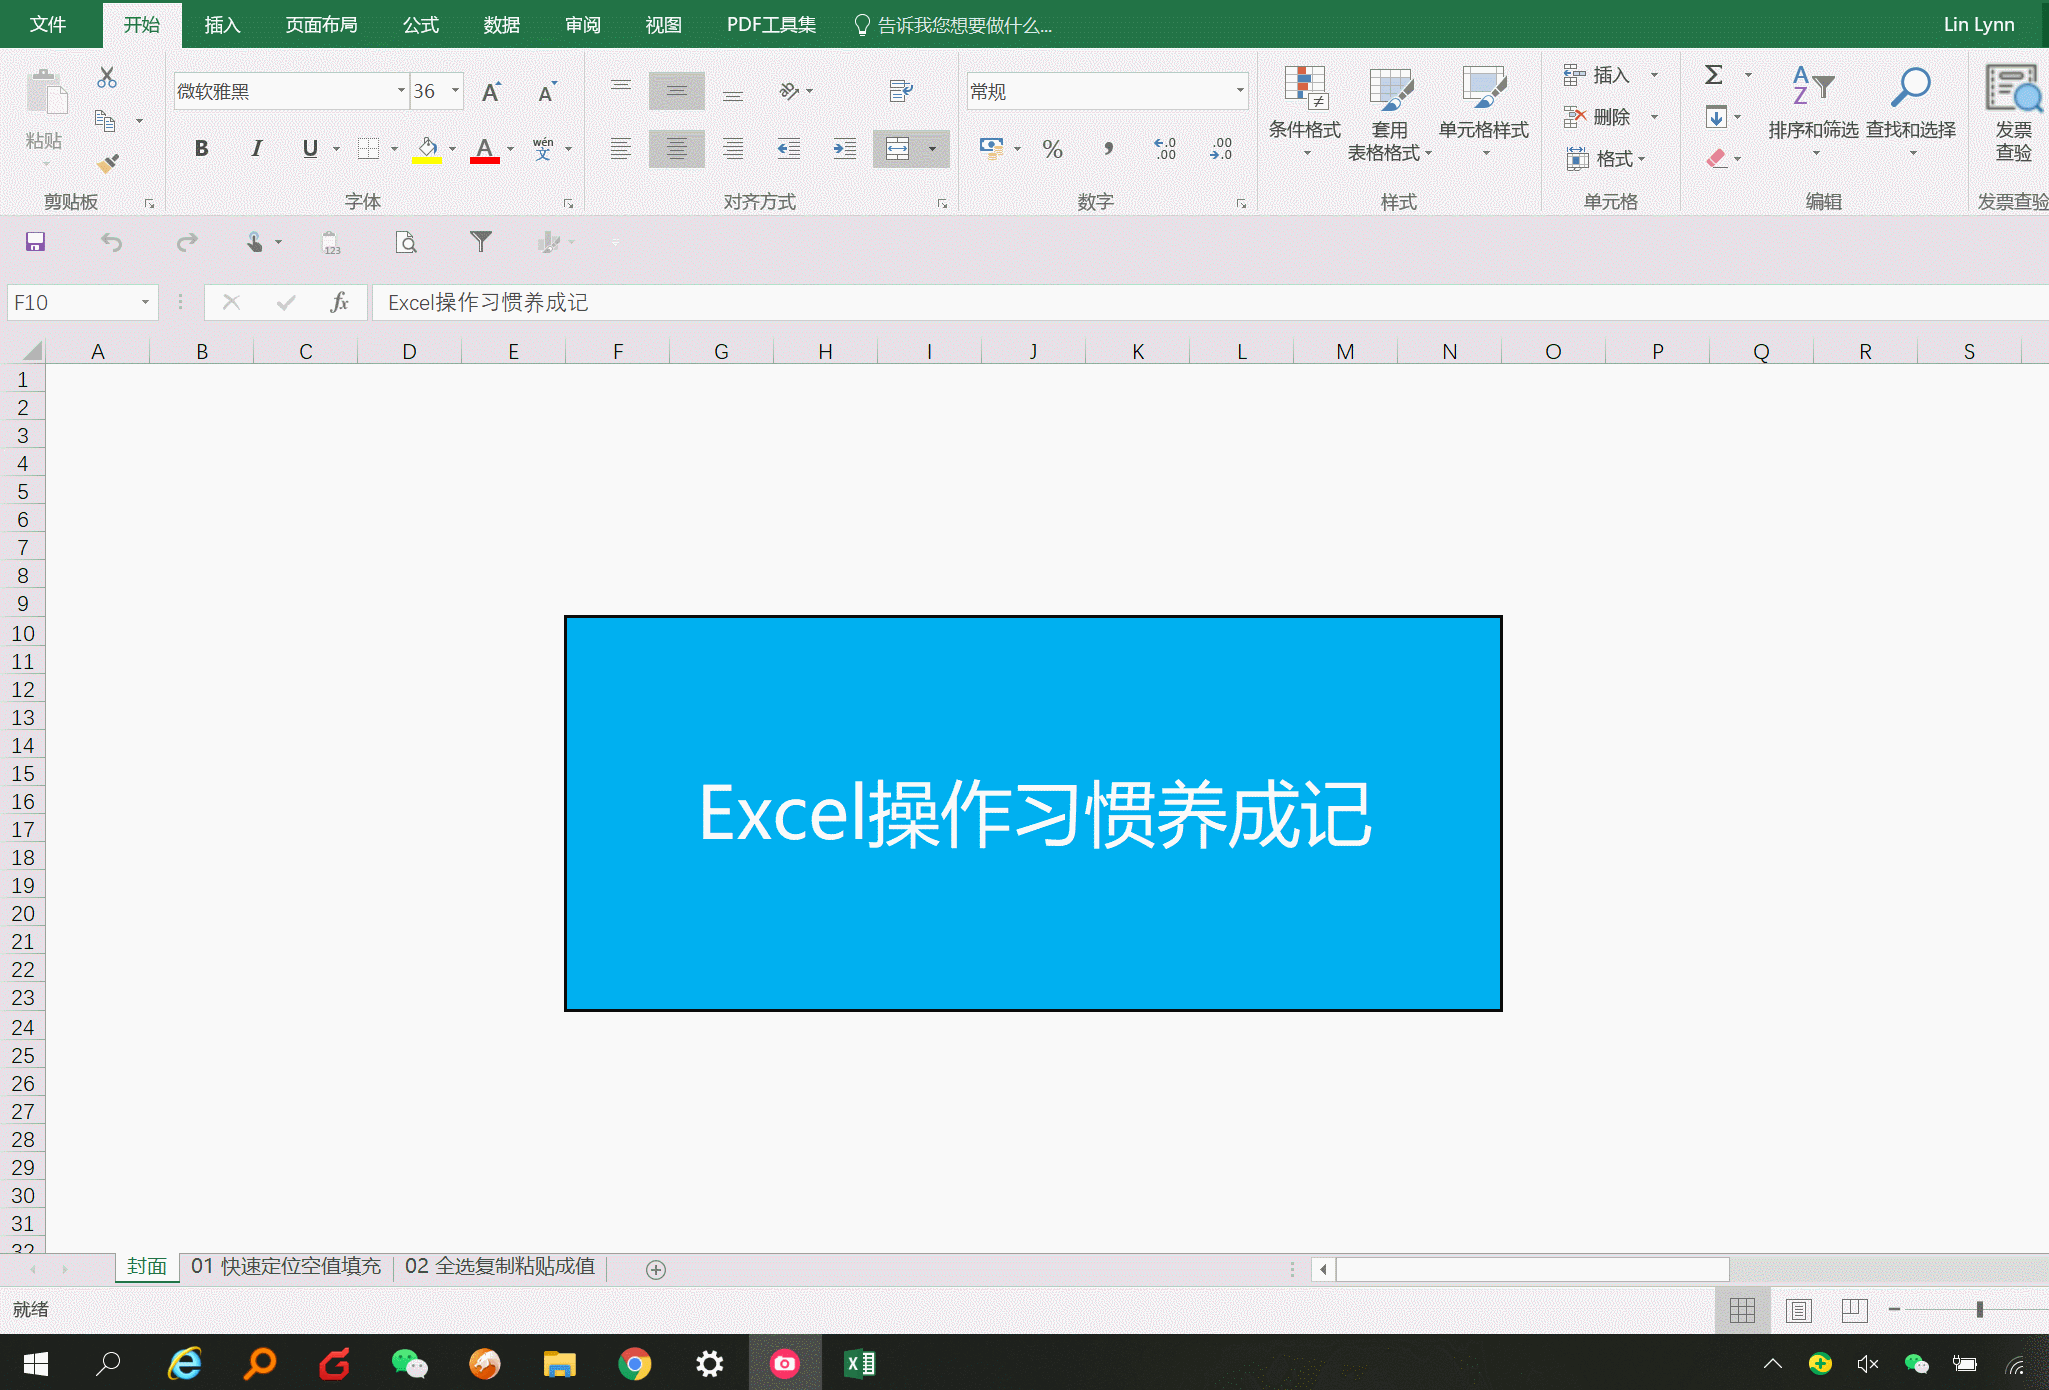Image resolution: width=2049 pixels, height=1390 pixels.
Task: Decrease font size with small A icon
Action: click(x=546, y=92)
